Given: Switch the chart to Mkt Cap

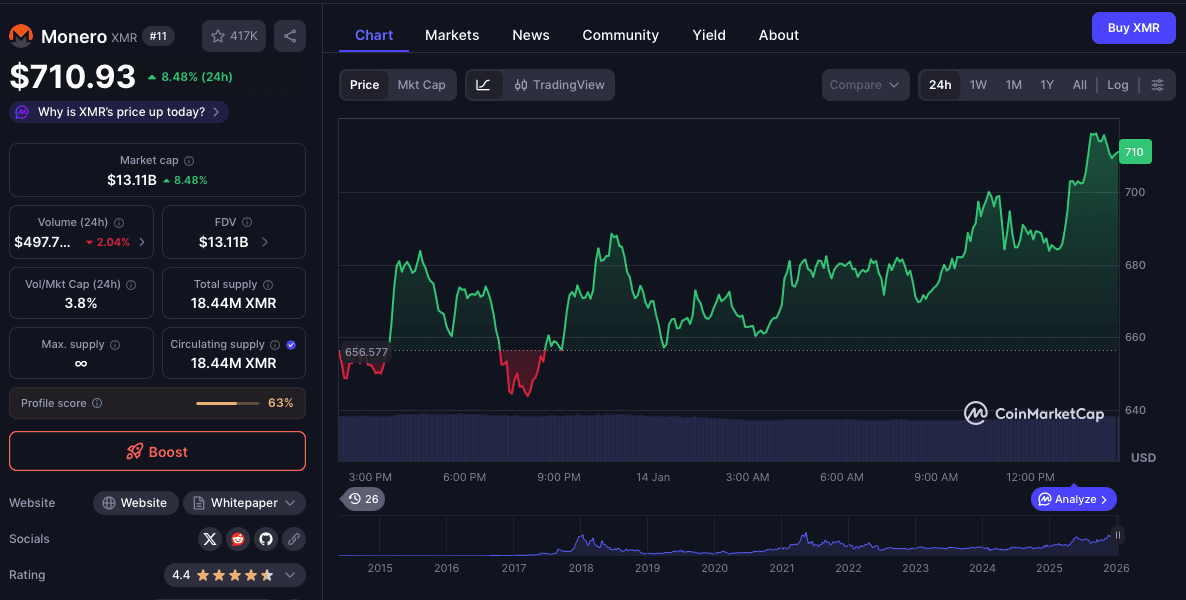Looking at the screenshot, I should click(x=421, y=85).
